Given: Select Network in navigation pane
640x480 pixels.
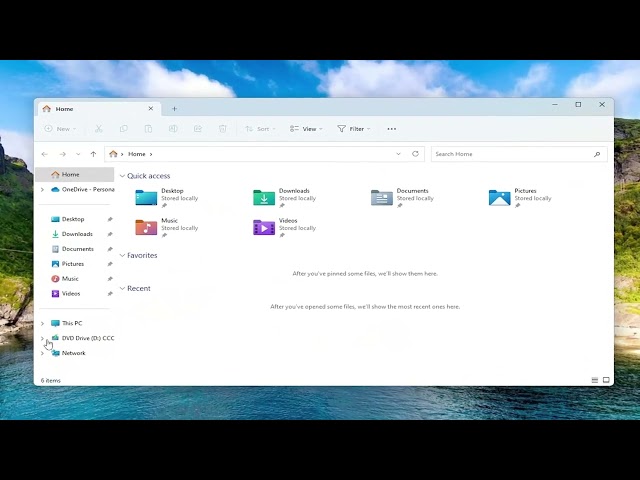Looking at the screenshot, I should point(75,353).
